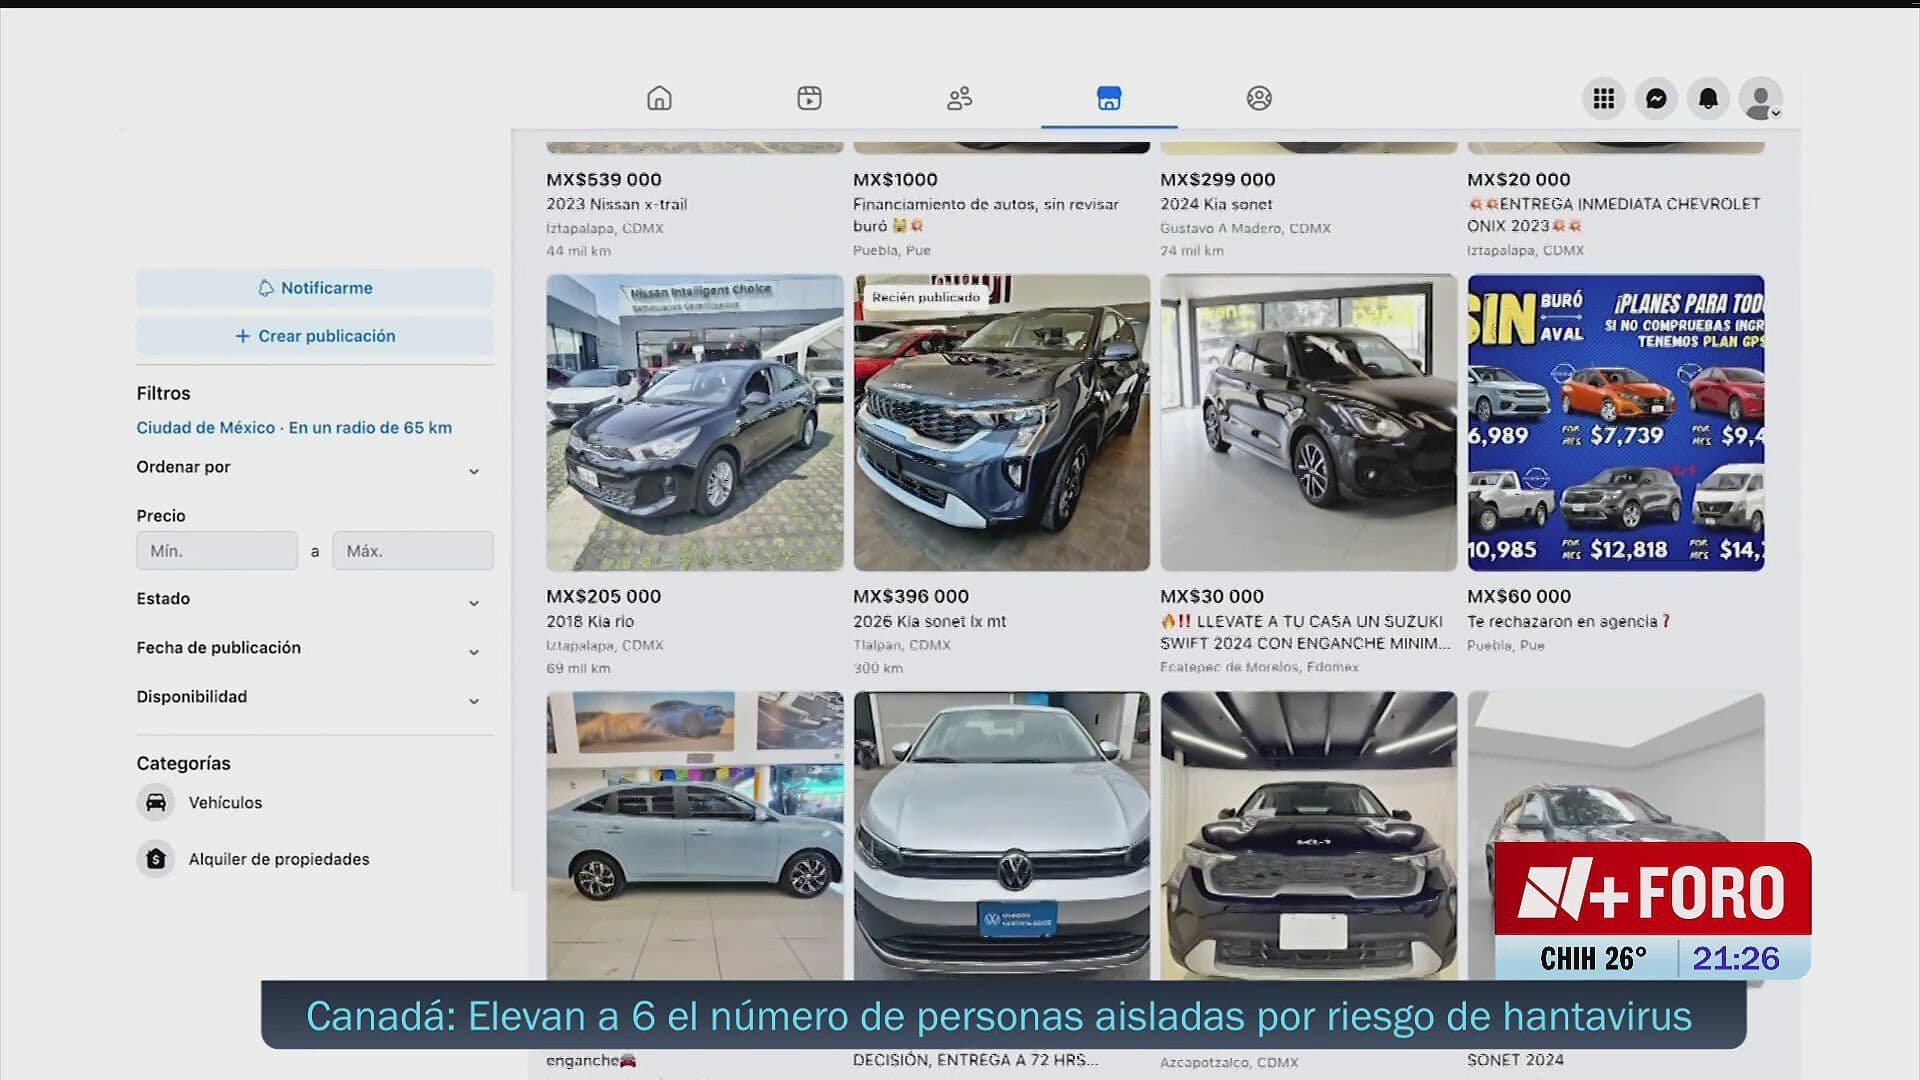1920x1080 pixels.
Task: Click the MX$20 000 price
Action: click(1519, 180)
